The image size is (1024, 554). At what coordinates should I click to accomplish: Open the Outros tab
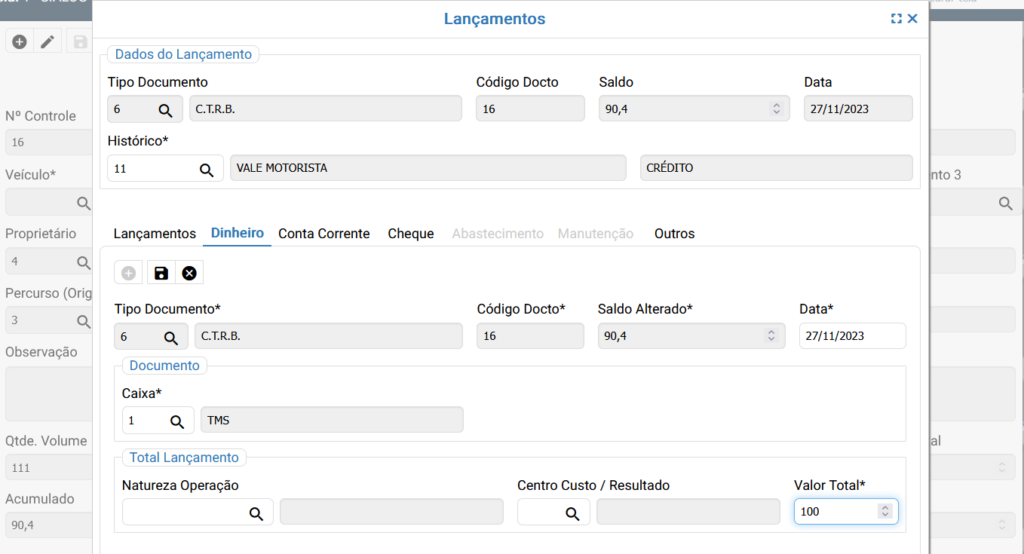point(674,233)
